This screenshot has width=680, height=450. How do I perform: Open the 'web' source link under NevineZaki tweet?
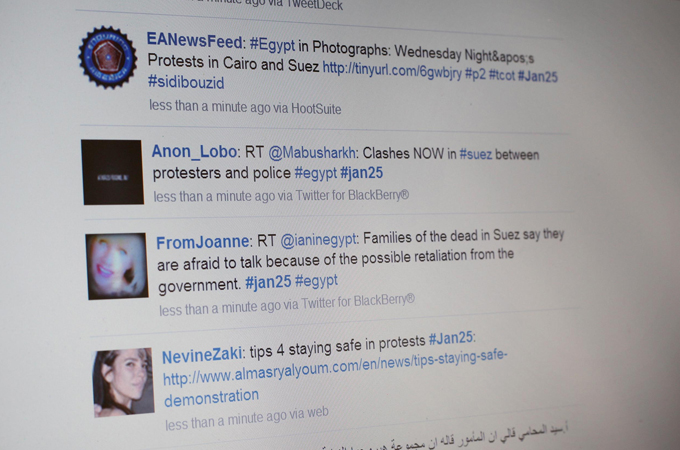[317, 412]
